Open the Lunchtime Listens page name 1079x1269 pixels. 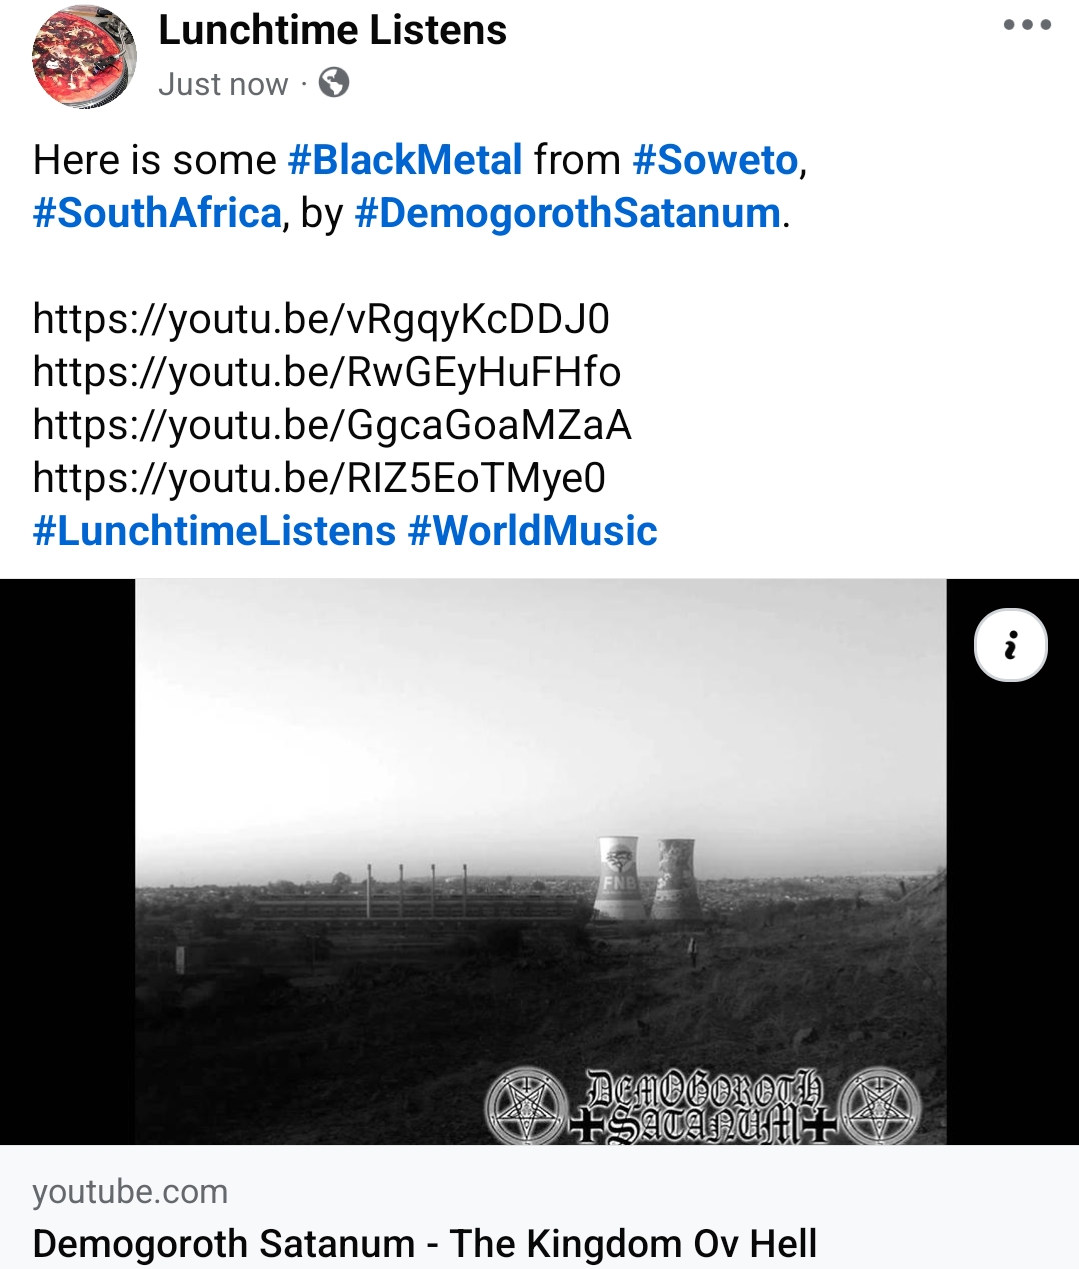(332, 30)
